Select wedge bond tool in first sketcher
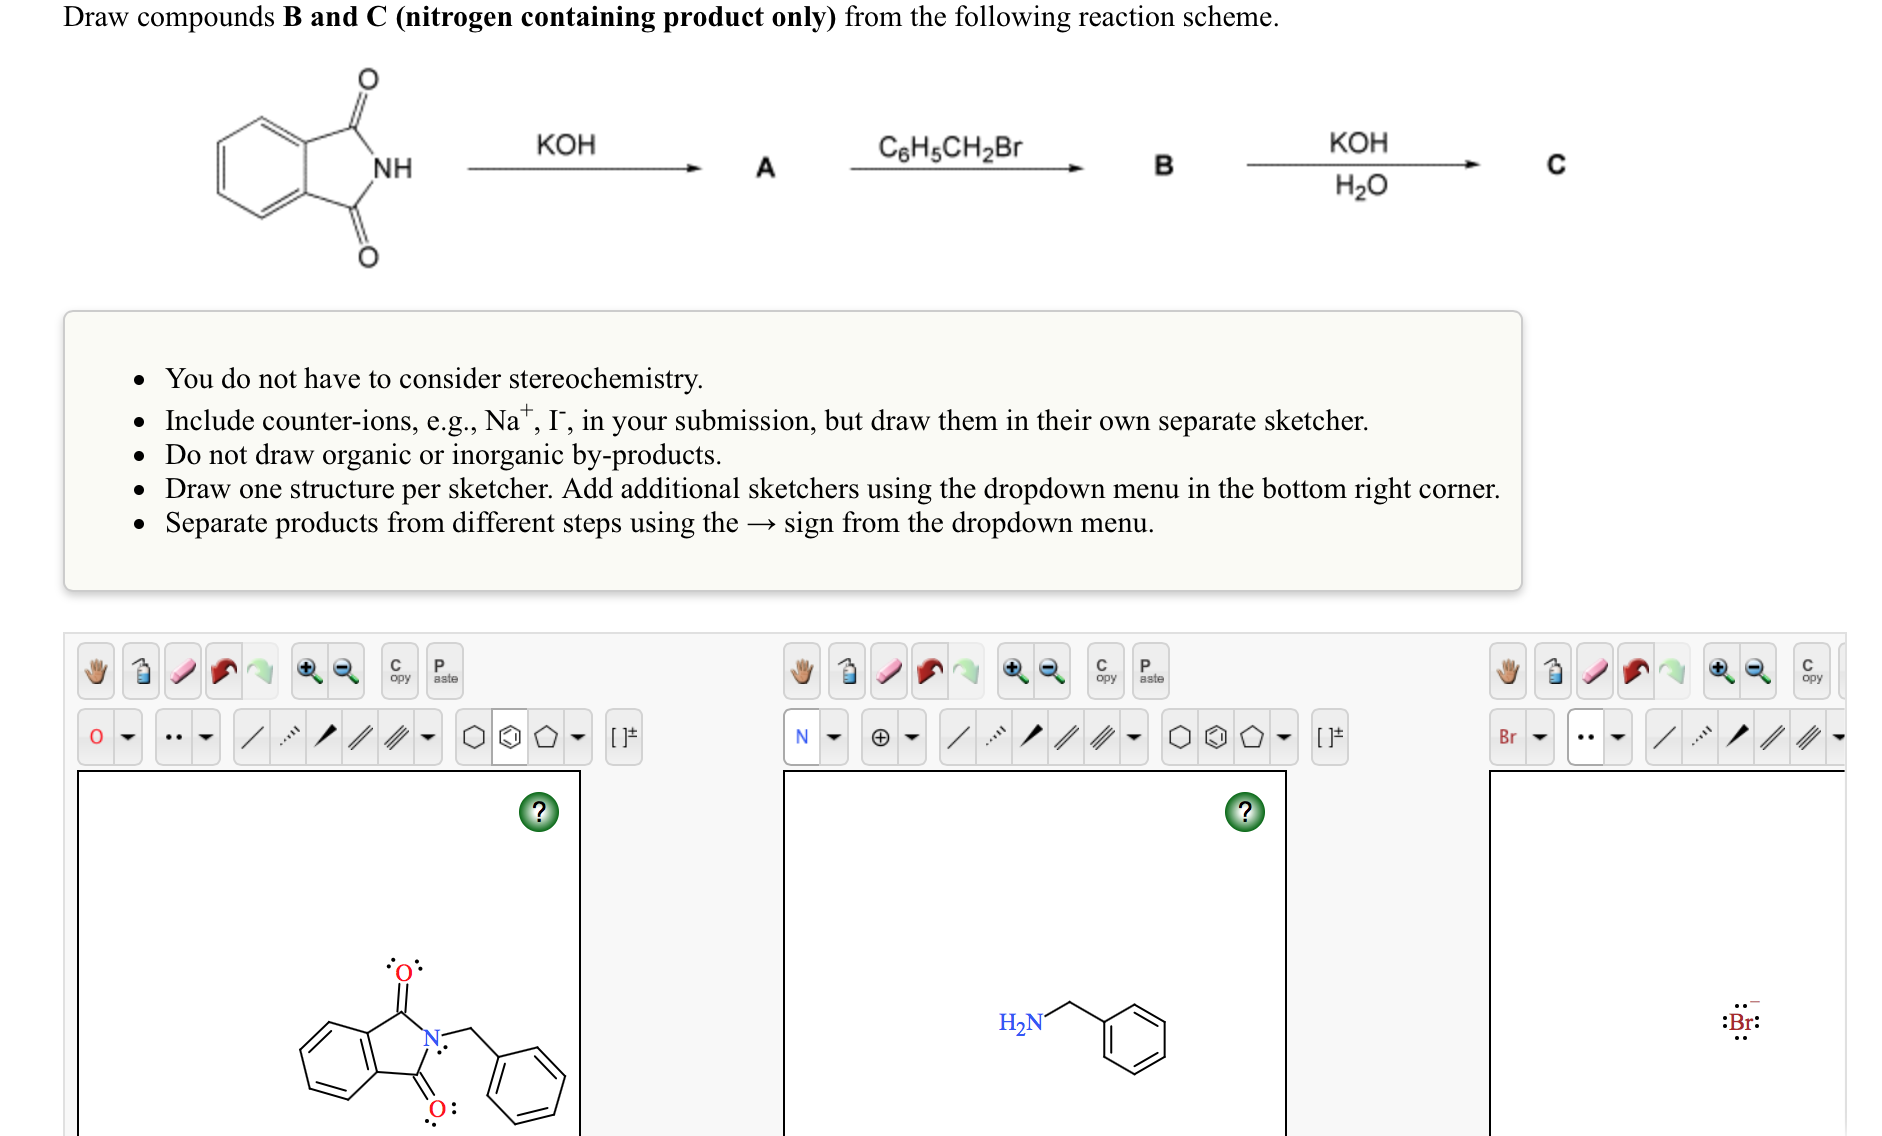Image resolution: width=1882 pixels, height=1136 pixels. [325, 737]
